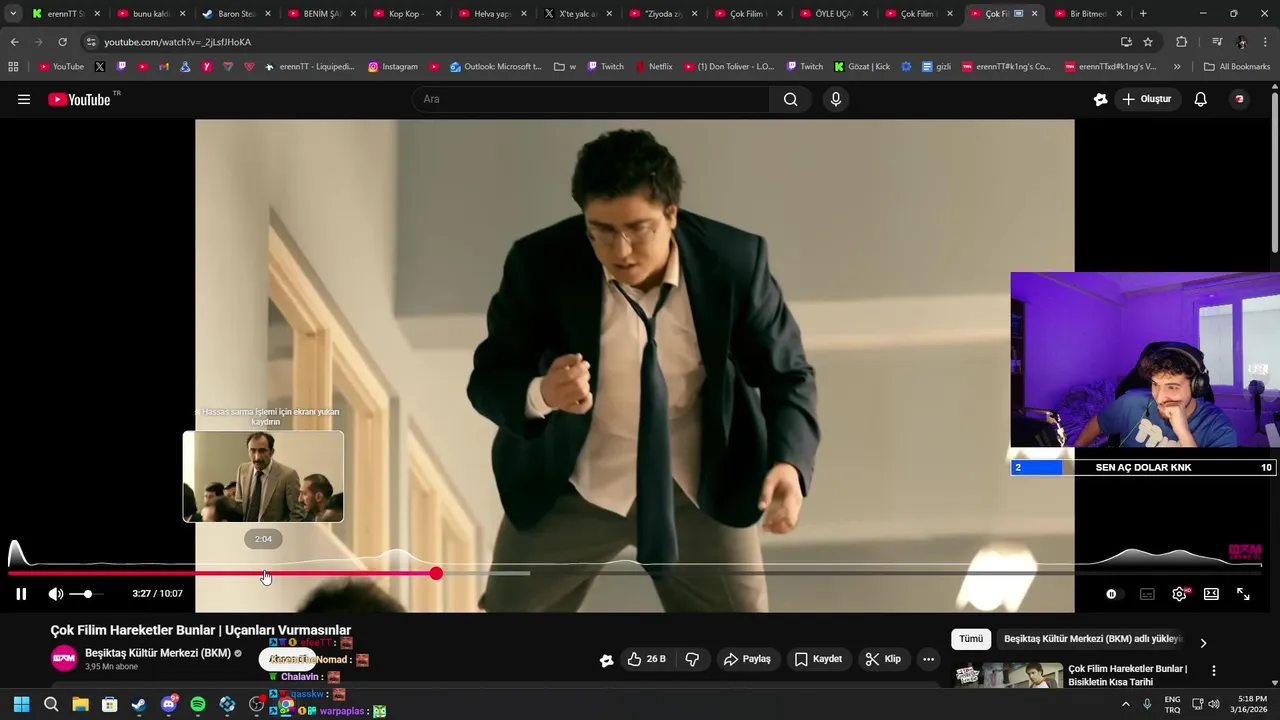
Task: Open Spotify from the taskbar
Action: 198,705
